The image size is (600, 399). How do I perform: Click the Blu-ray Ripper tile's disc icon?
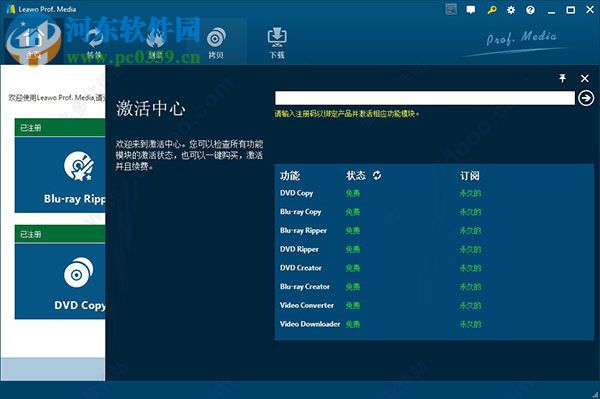coord(78,166)
